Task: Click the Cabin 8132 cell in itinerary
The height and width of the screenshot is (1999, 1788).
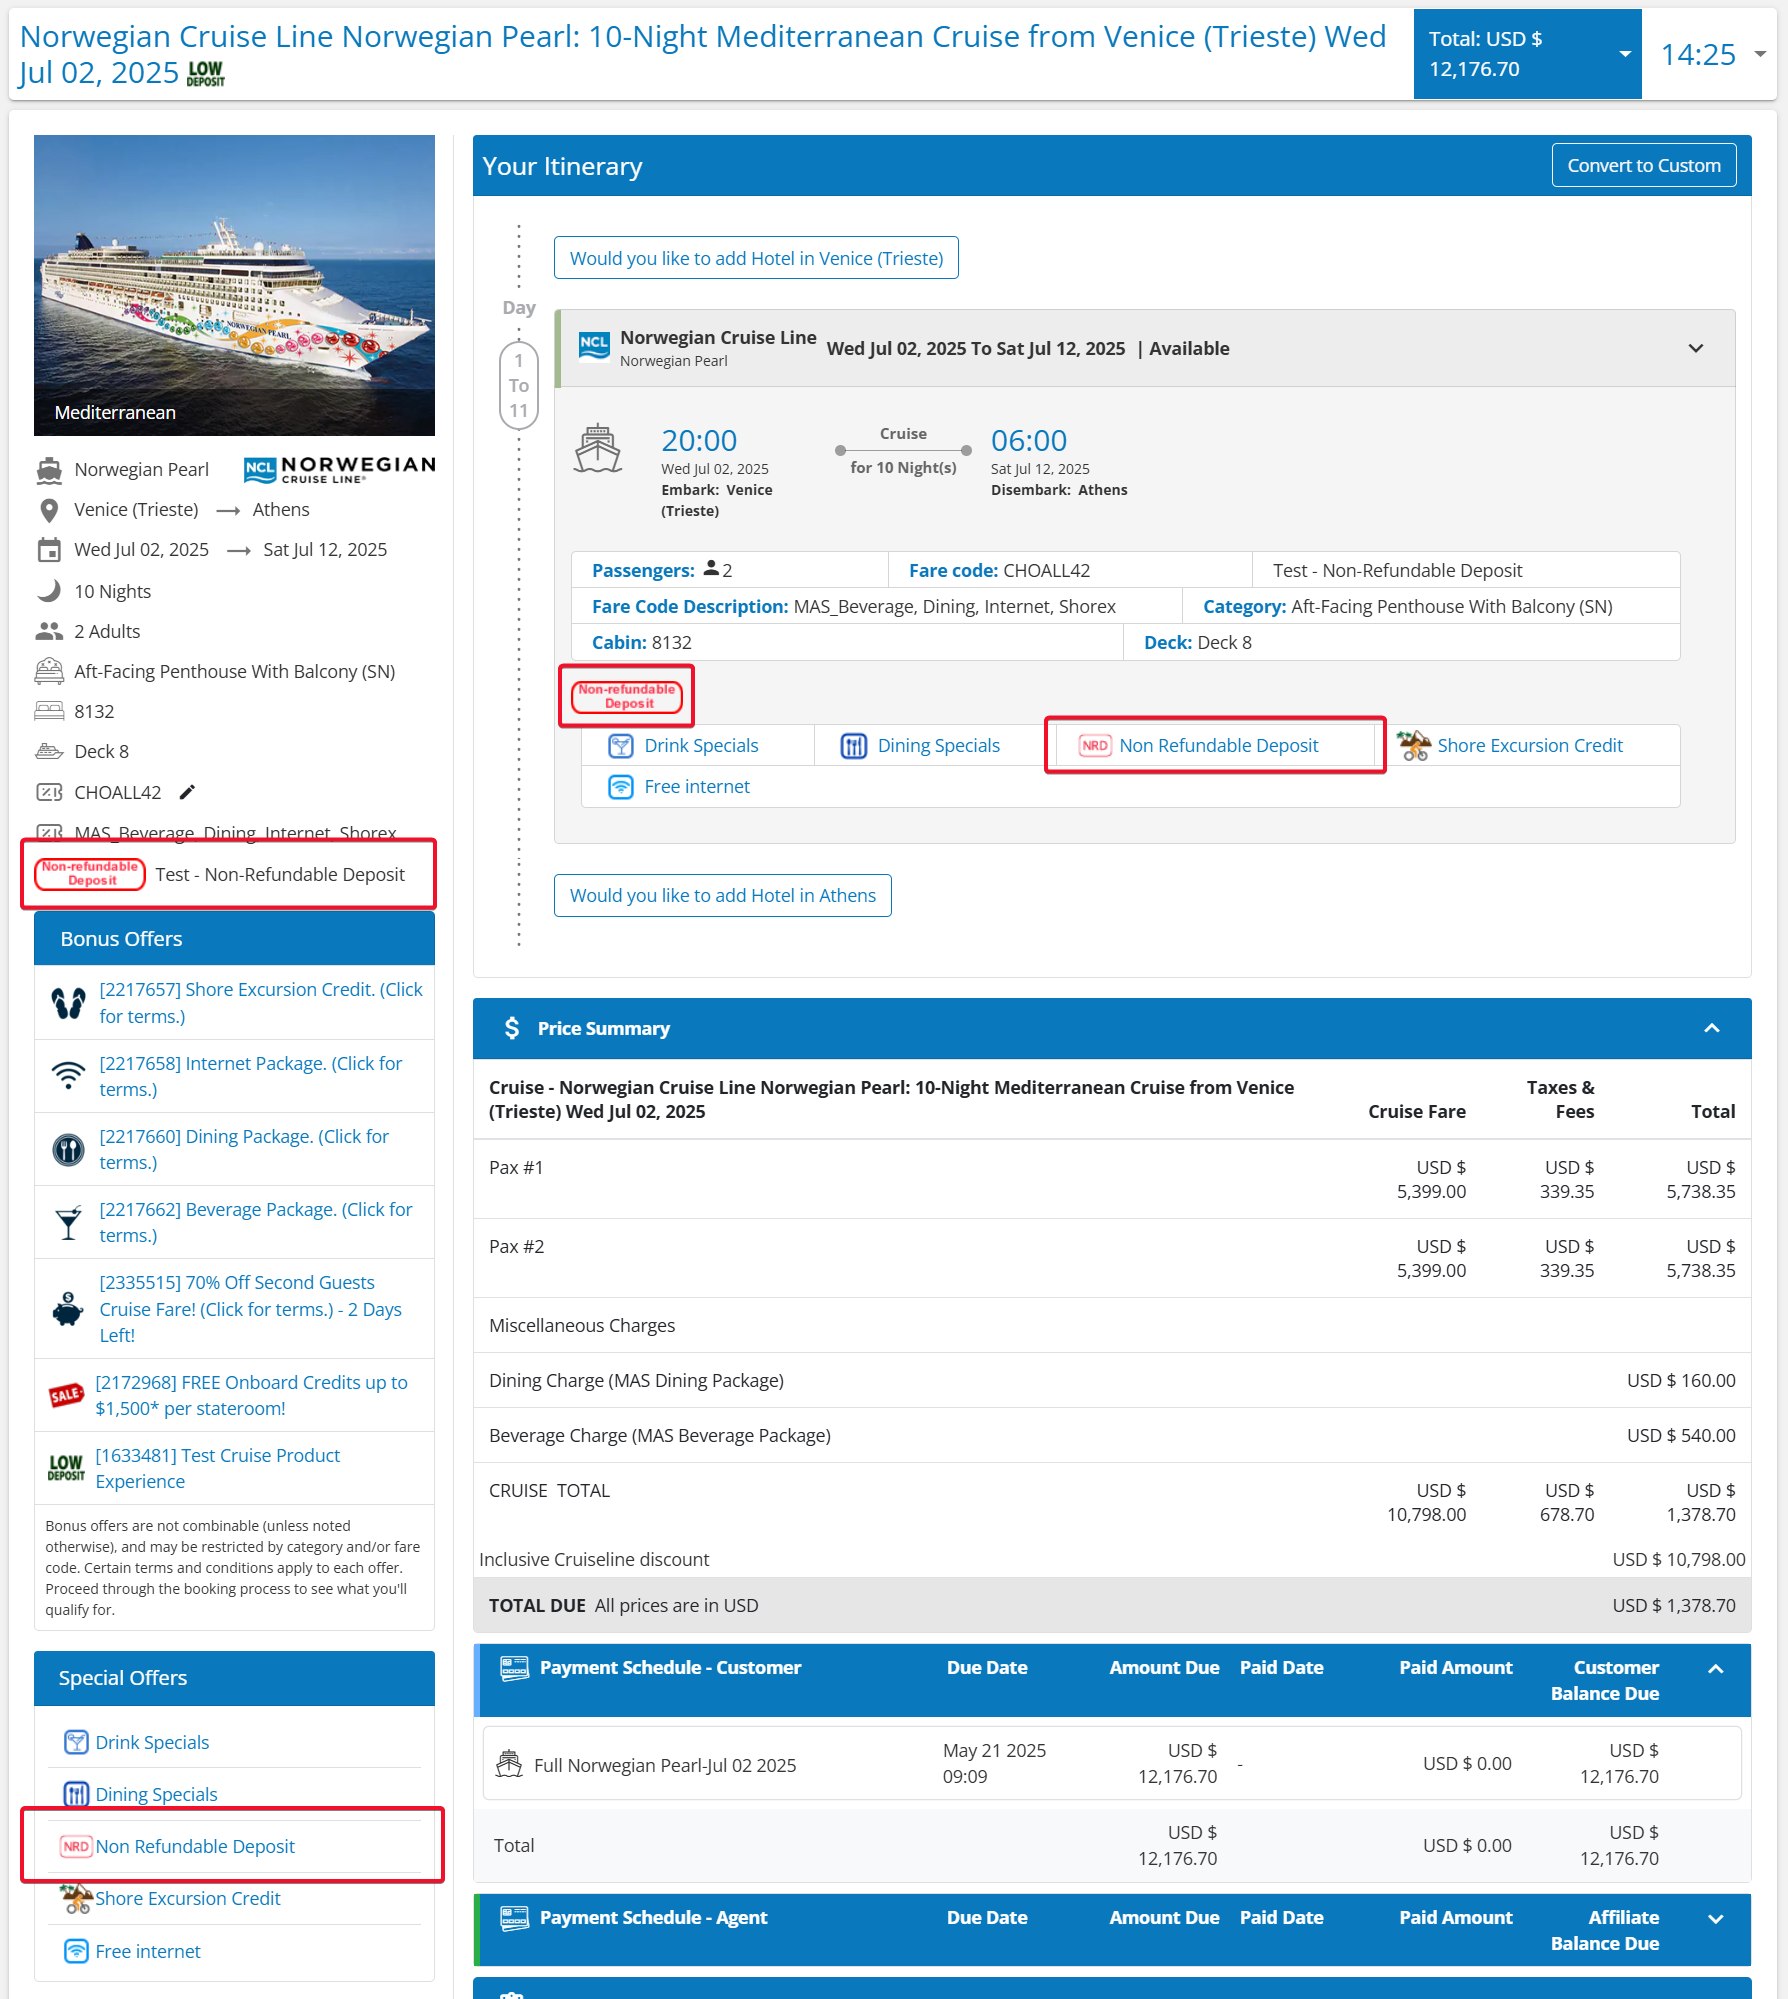Action: click(x=847, y=642)
